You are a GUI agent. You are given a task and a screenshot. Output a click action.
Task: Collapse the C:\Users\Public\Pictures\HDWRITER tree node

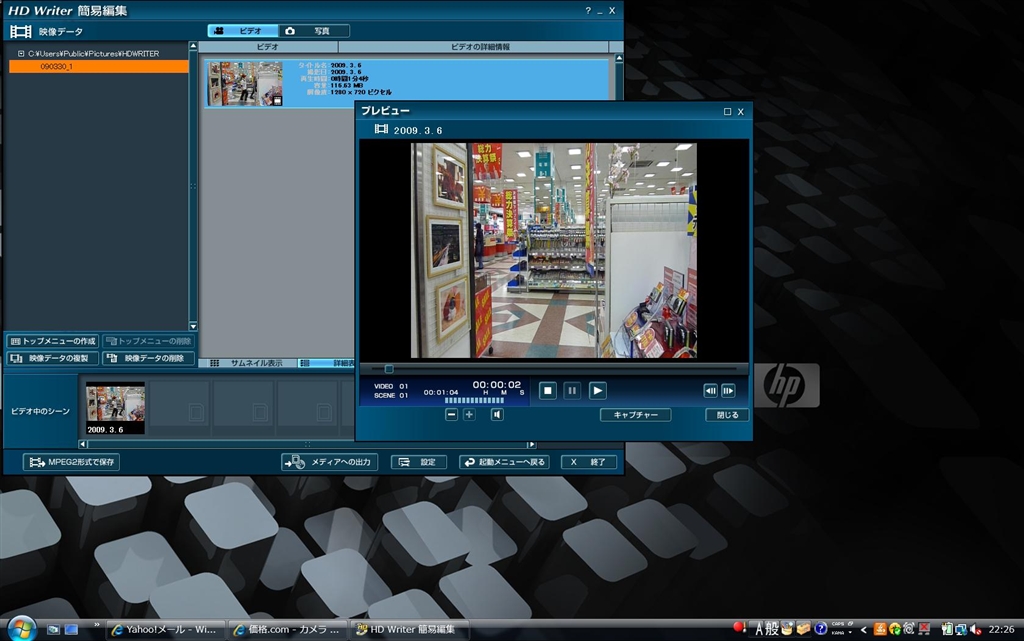coord(21,54)
